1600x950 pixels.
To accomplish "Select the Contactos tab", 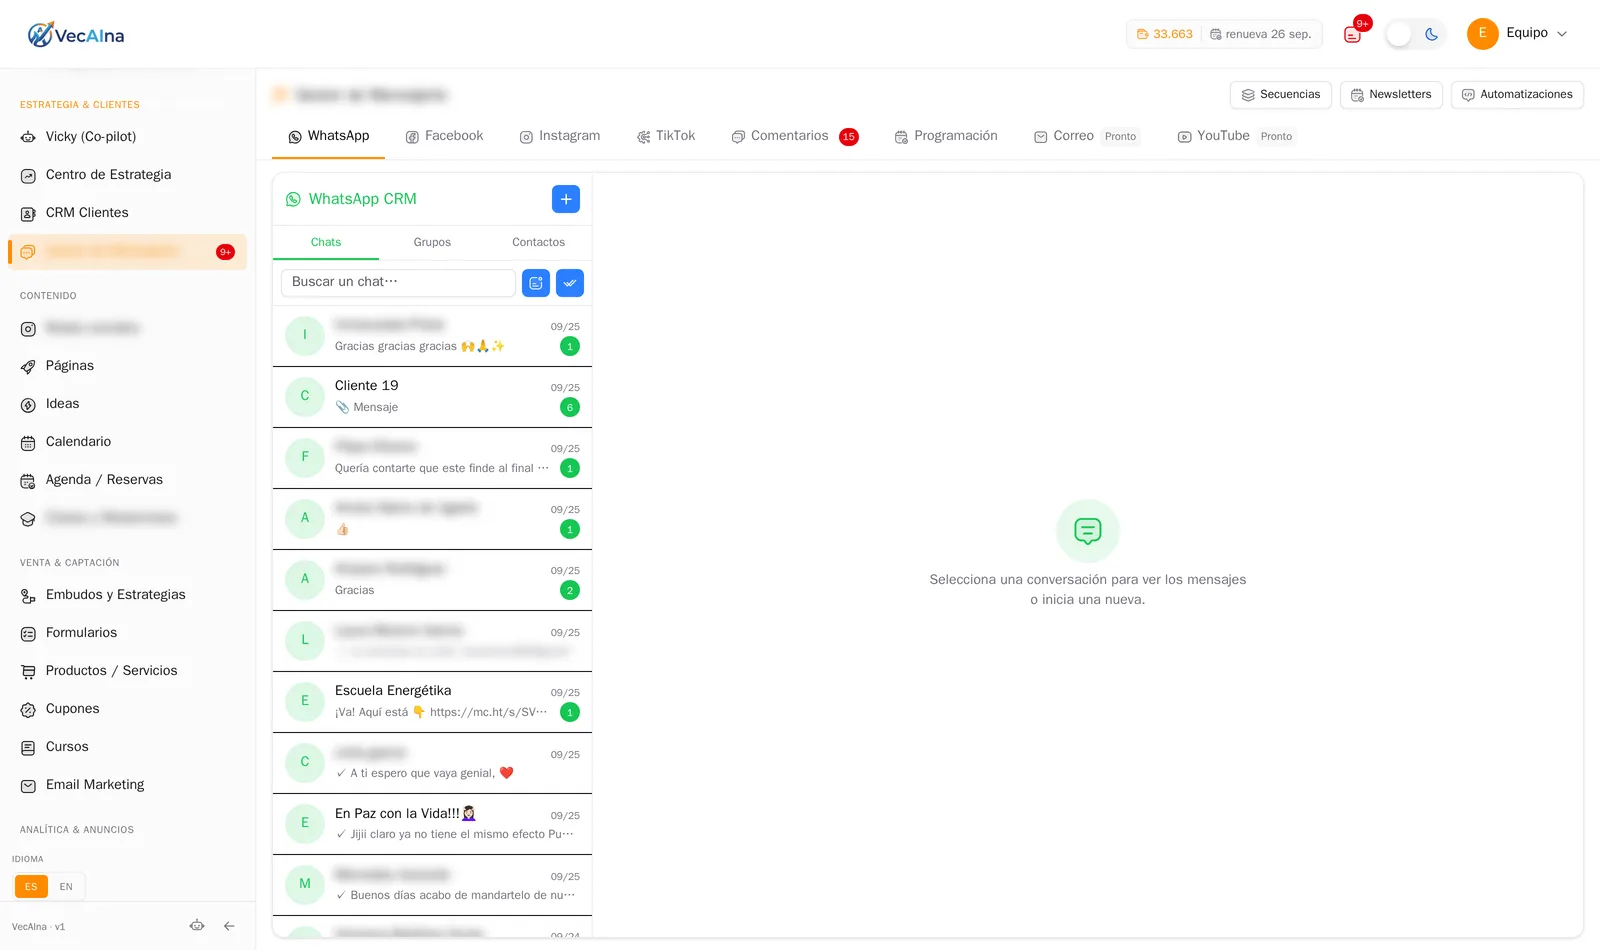I will pyautogui.click(x=538, y=243).
